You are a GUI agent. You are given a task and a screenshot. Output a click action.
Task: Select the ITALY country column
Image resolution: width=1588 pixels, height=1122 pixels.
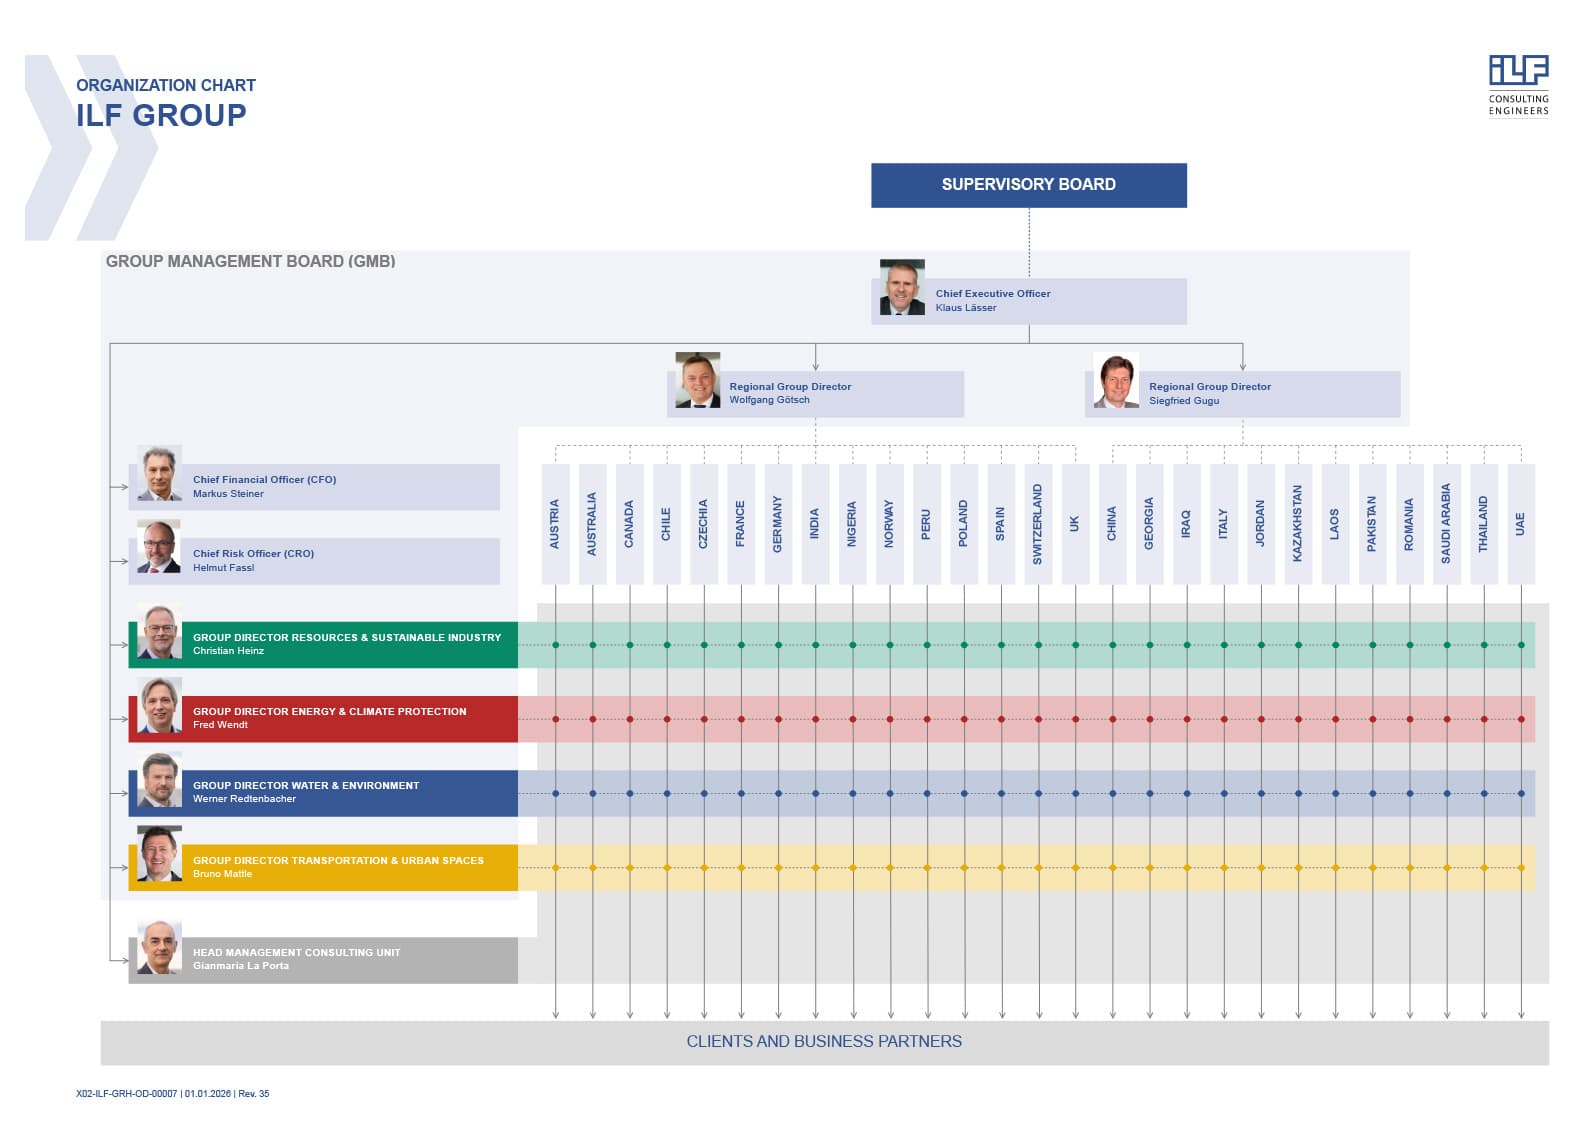1223,524
